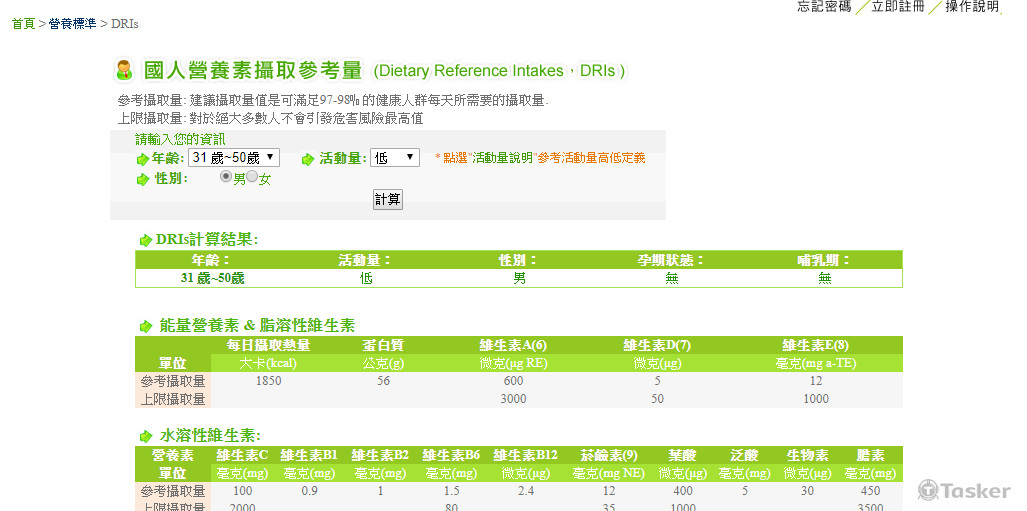Click the green user icon beside the DRIs title
Image resolution: width=1027 pixels, height=511 pixels.
(124, 70)
